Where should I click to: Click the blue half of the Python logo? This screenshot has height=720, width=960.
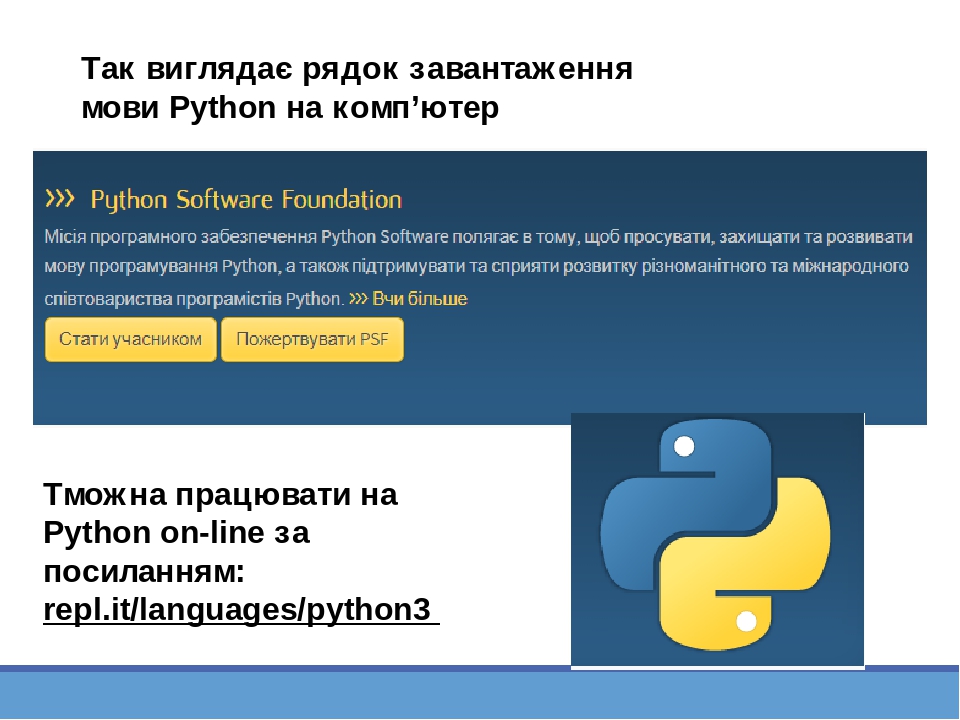pyautogui.click(x=660, y=500)
